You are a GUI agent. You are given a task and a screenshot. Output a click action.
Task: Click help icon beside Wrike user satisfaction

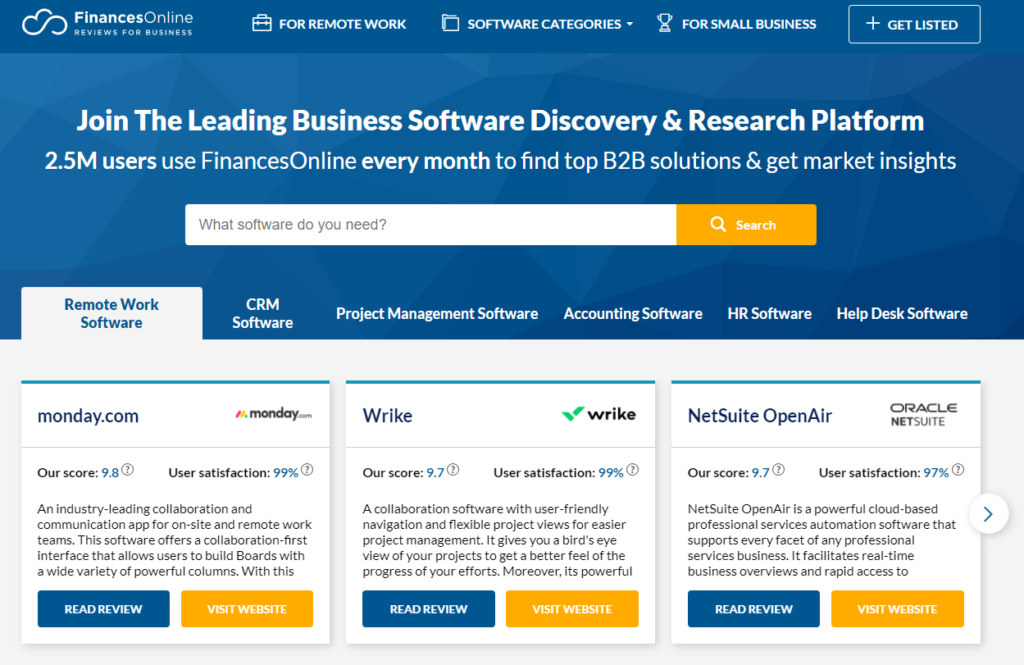coord(632,470)
